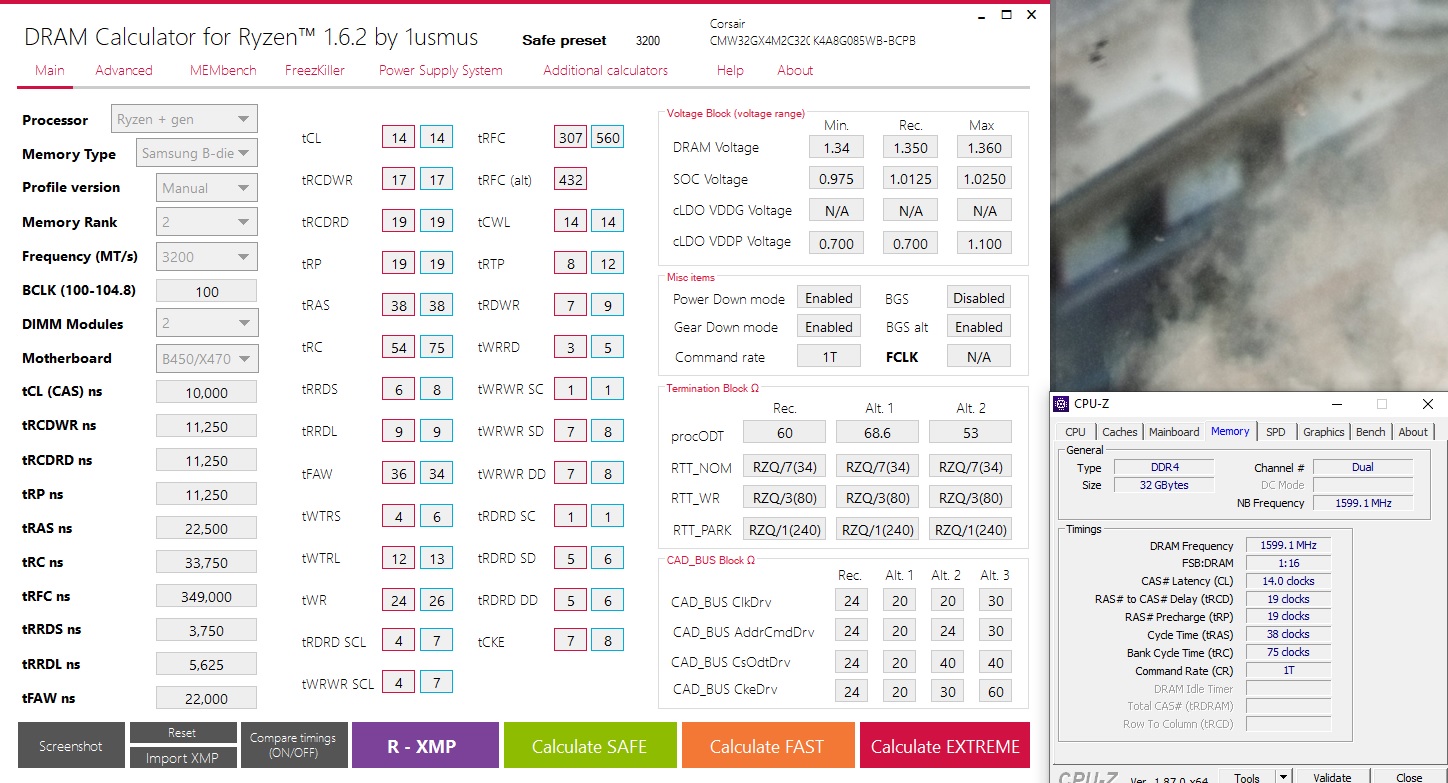
Task: Open the MEMbench tab
Action: pyautogui.click(x=223, y=70)
